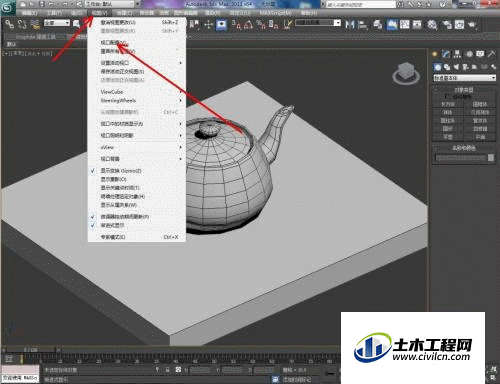This screenshot has width=500, height=384.
Task: Switch to the Modify command panel tab
Action: click(446, 54)
